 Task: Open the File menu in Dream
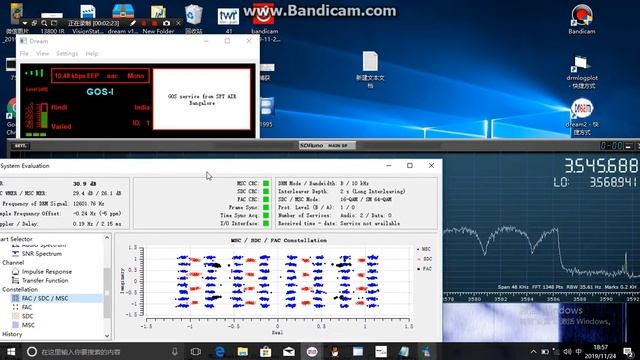[24, 53]
